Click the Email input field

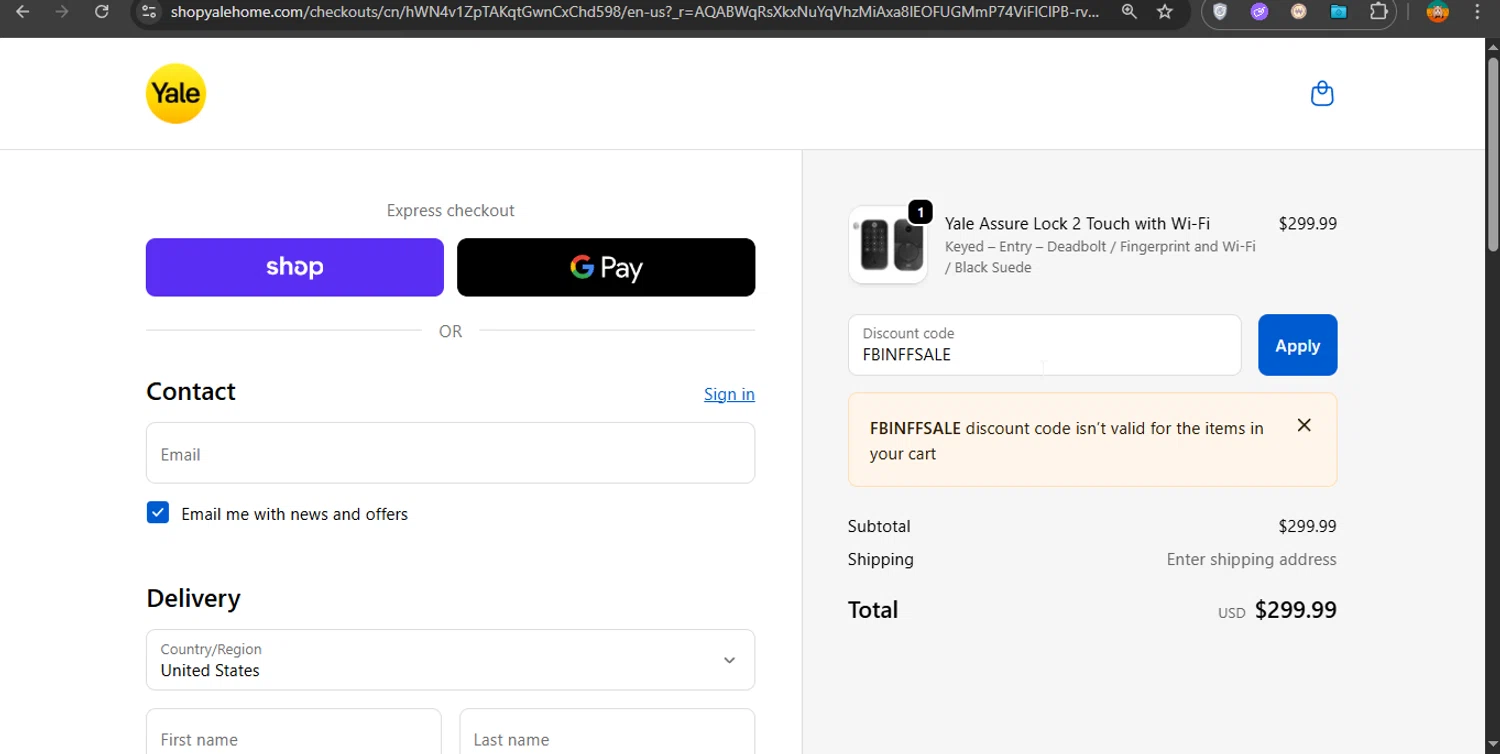click(x=450, y=453)
